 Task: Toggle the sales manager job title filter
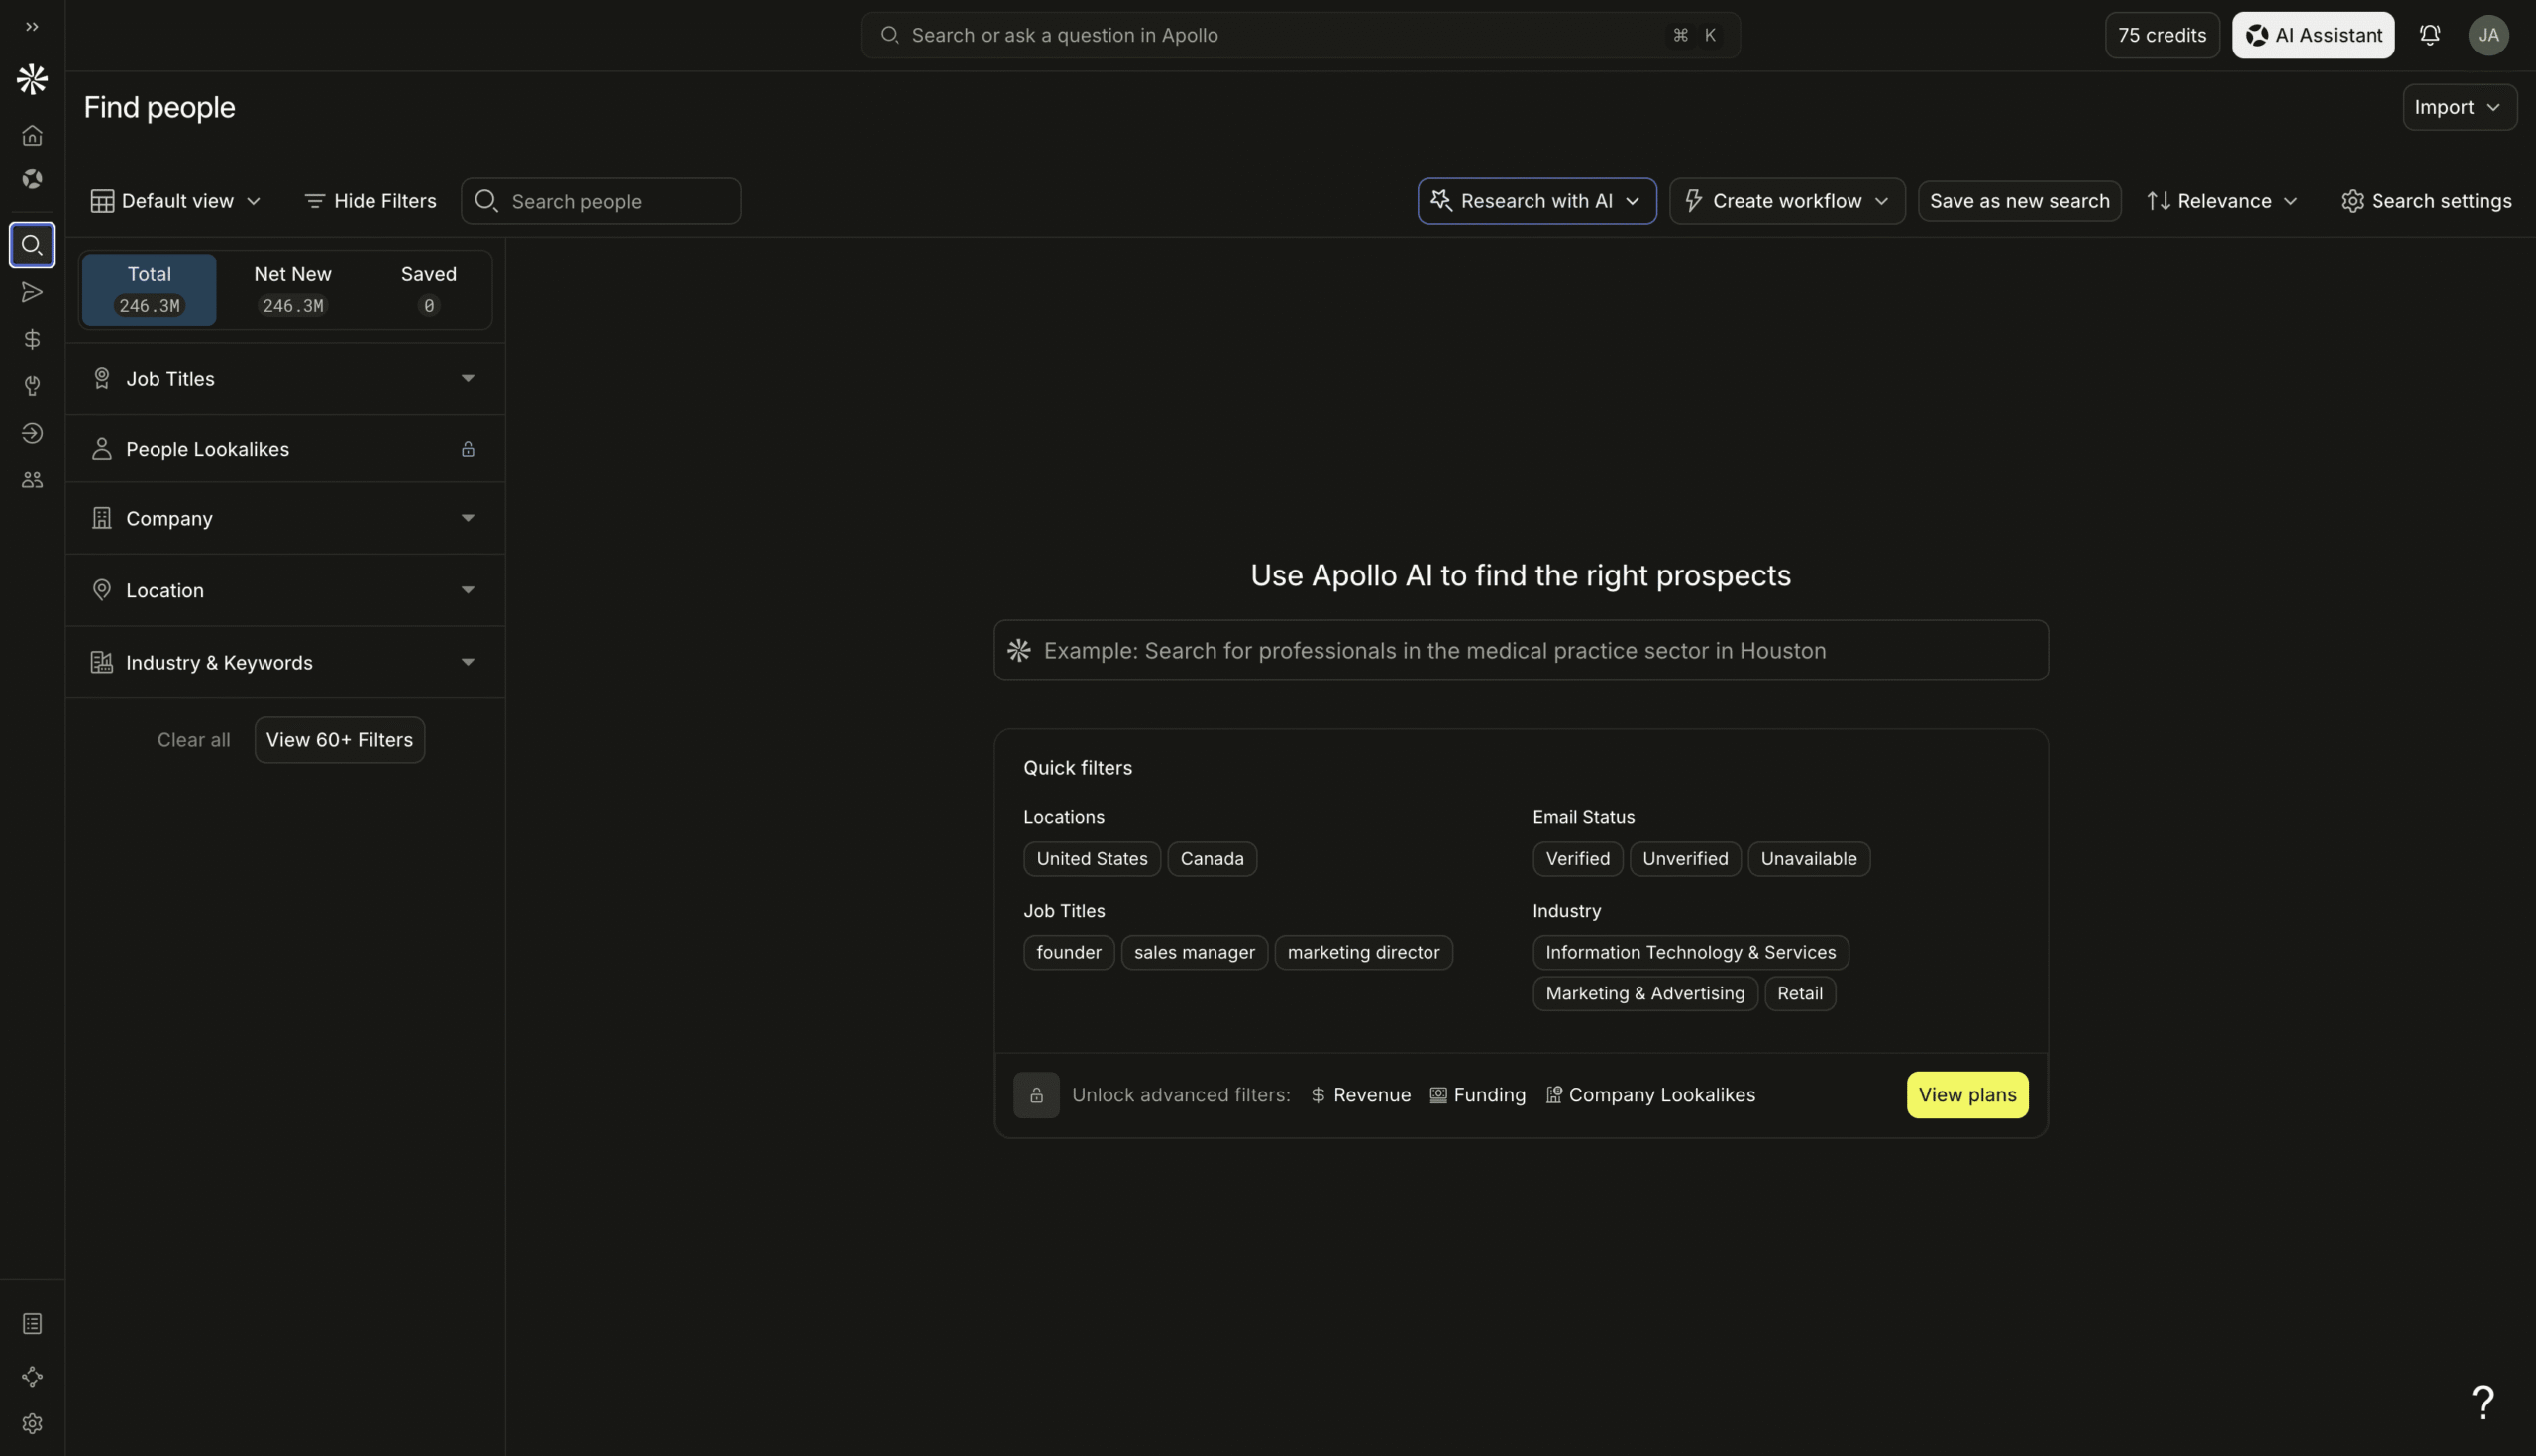tap(1194, 952)
